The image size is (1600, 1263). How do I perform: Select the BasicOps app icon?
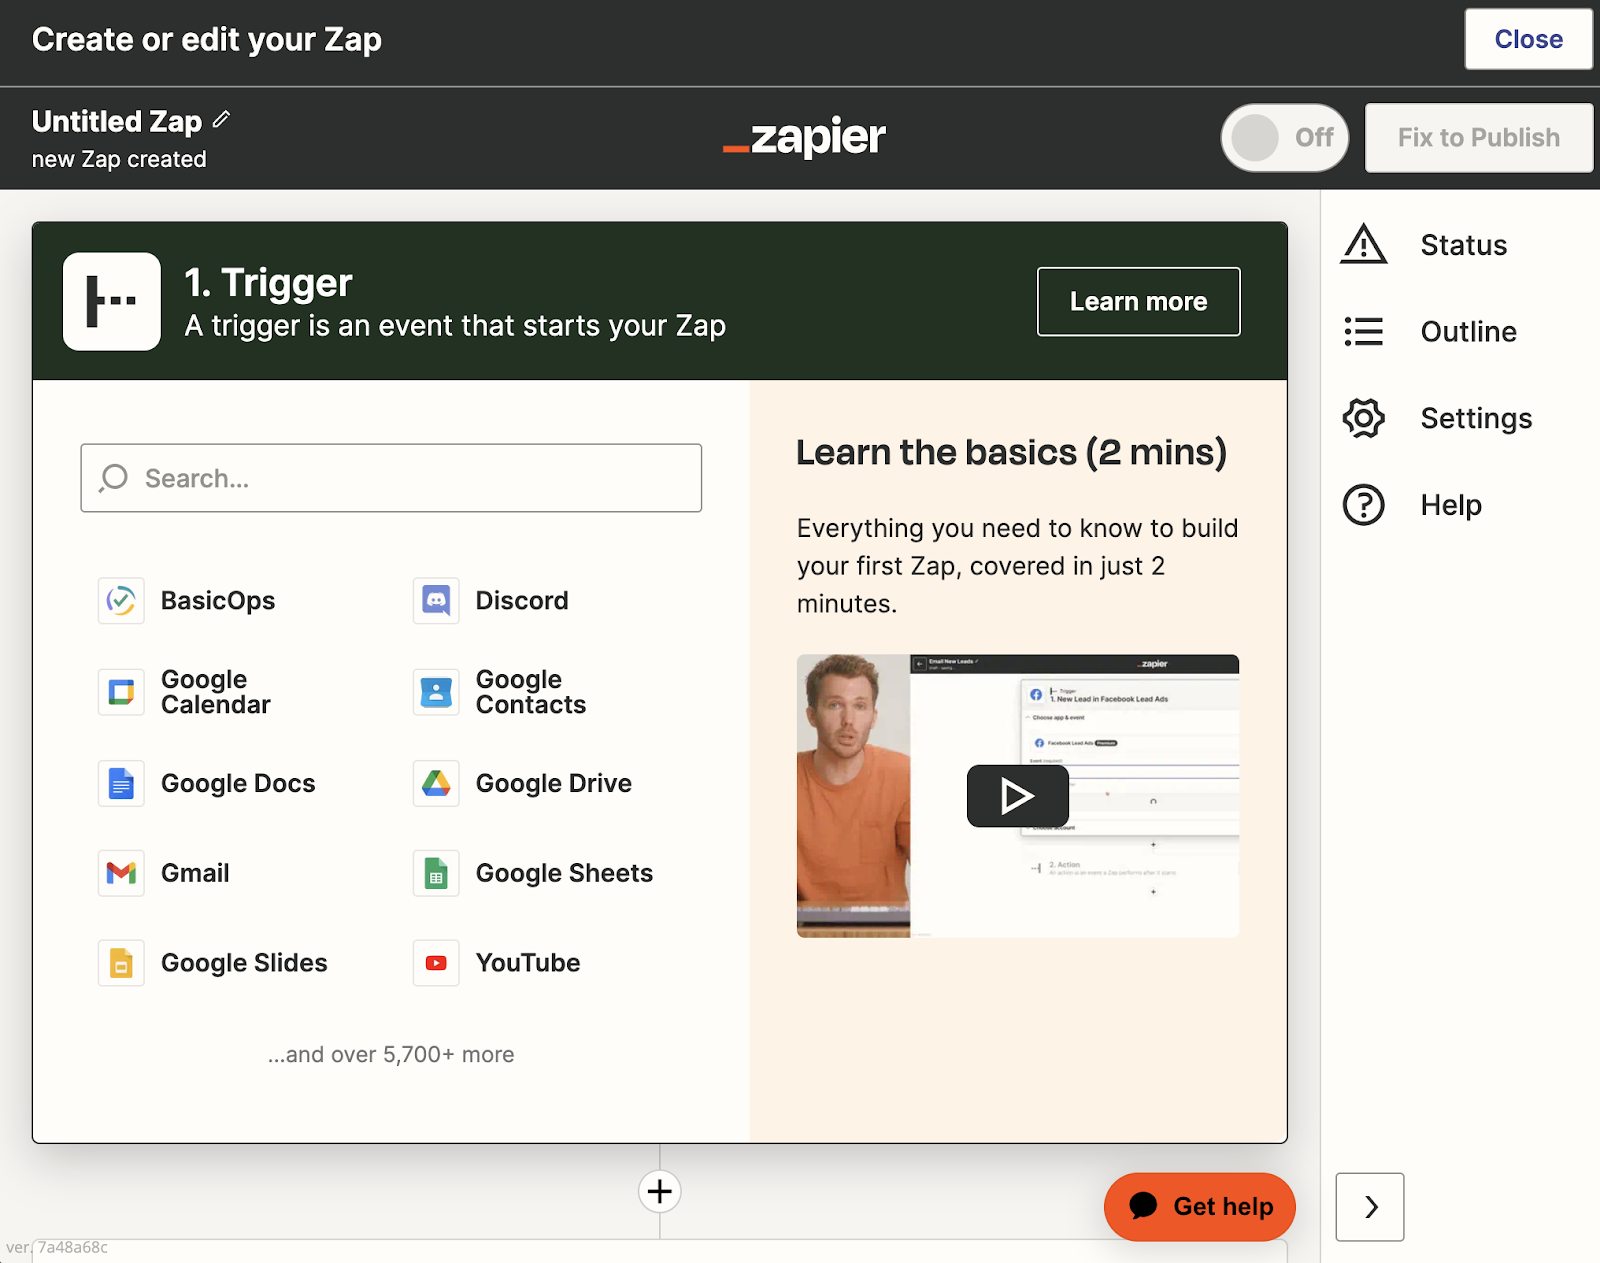[x=121, y=601]
